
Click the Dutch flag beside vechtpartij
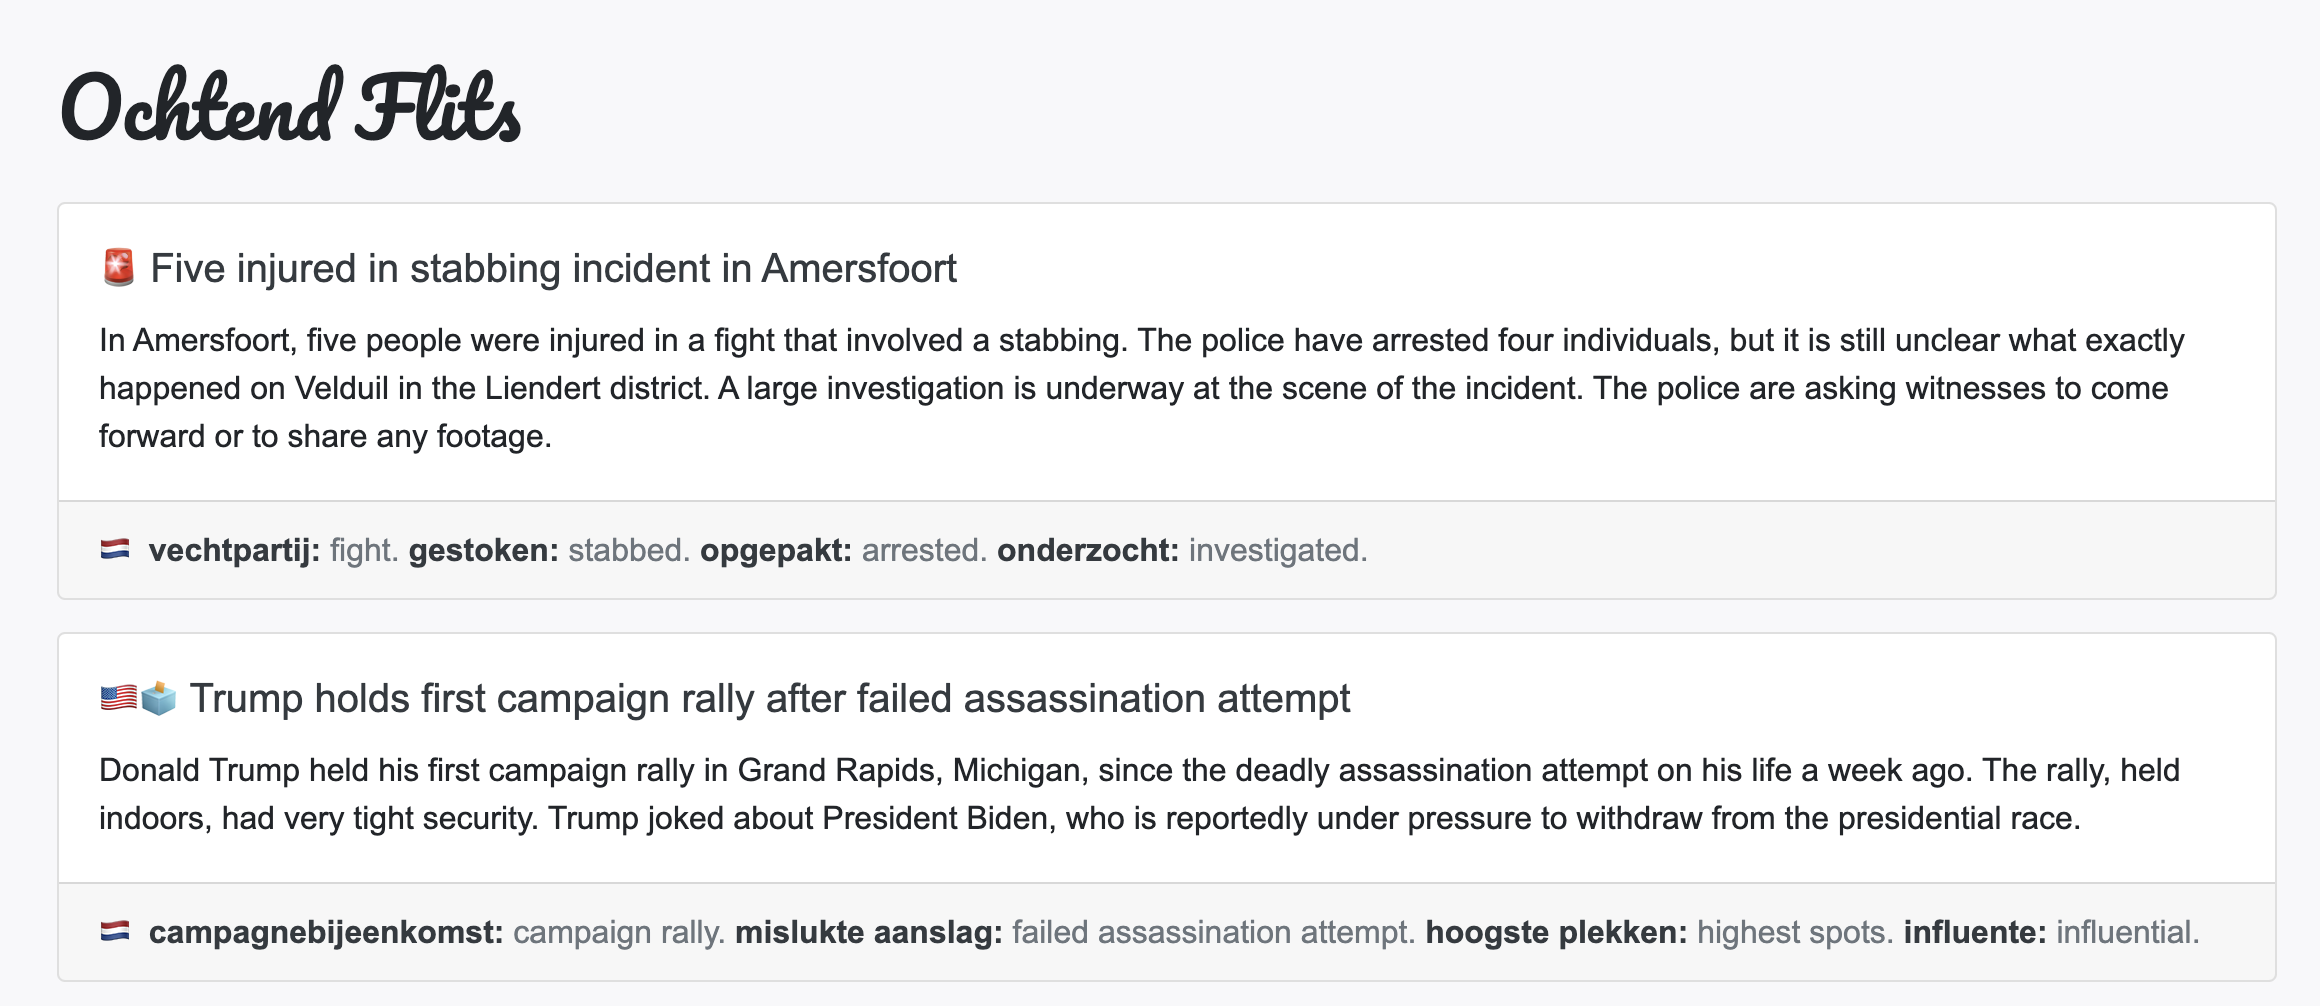click(x=115, y=549)
